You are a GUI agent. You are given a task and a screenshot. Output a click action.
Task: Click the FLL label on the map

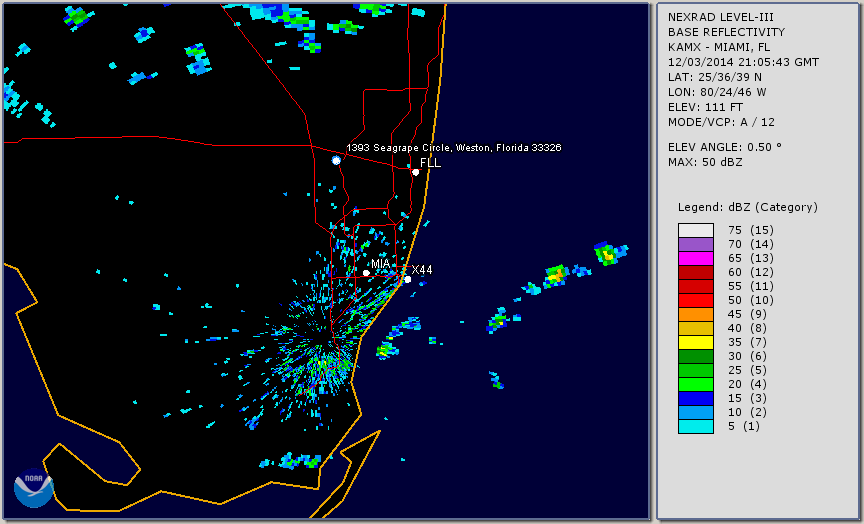pos(430,163)
